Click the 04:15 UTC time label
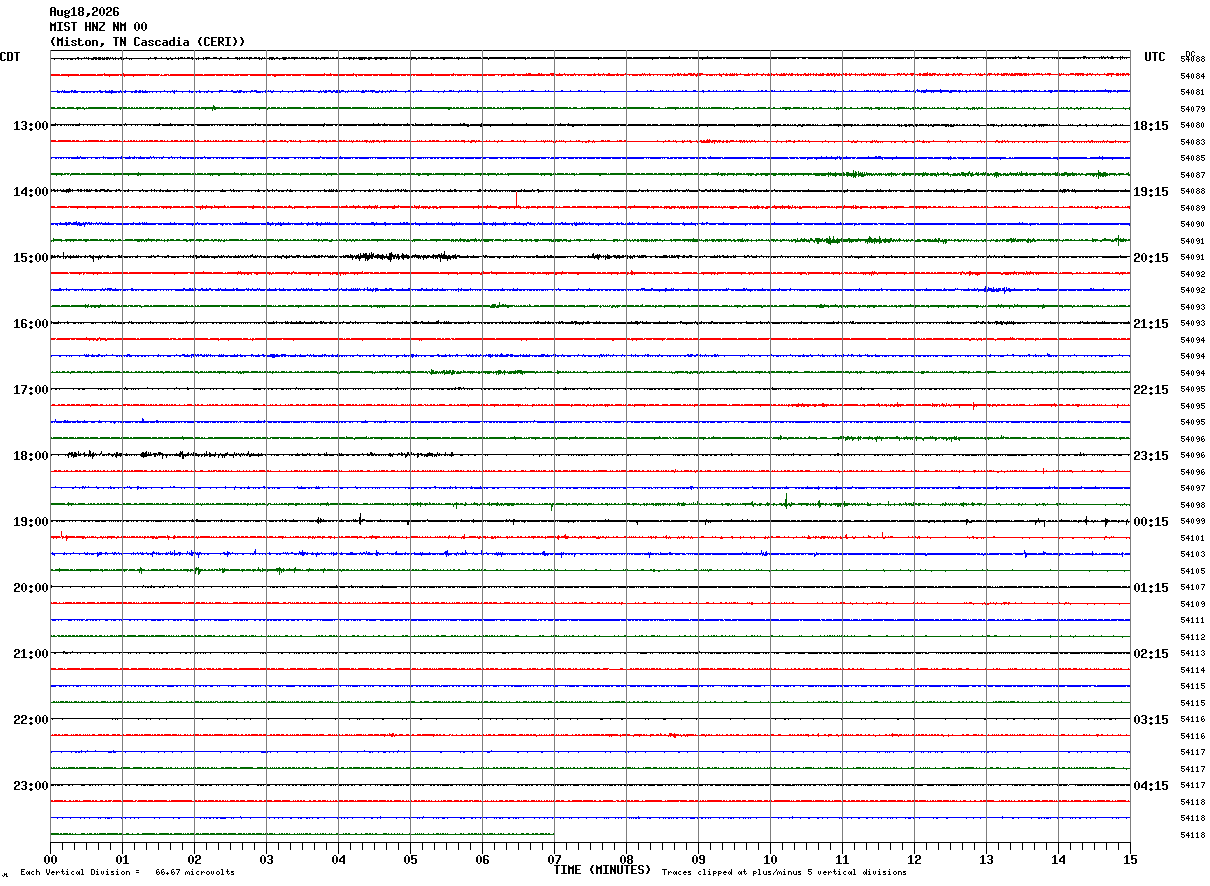 point(1150,786)
